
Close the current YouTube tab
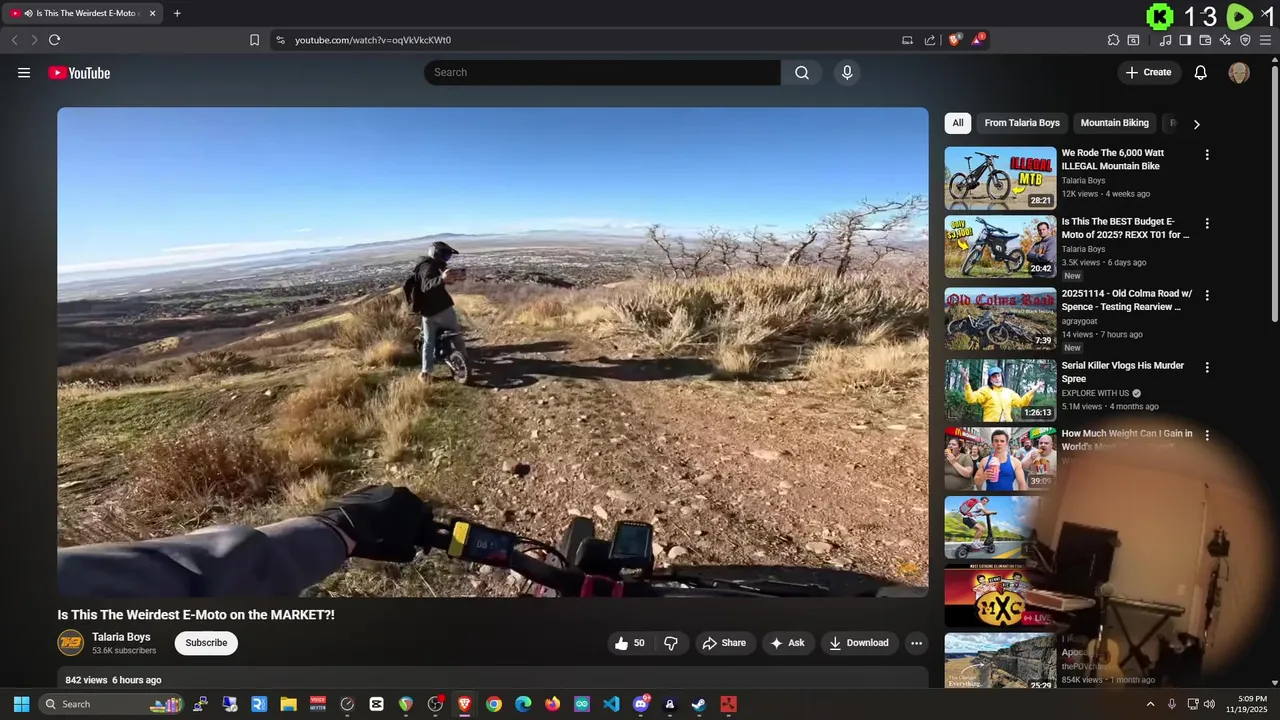pos(152,13)
